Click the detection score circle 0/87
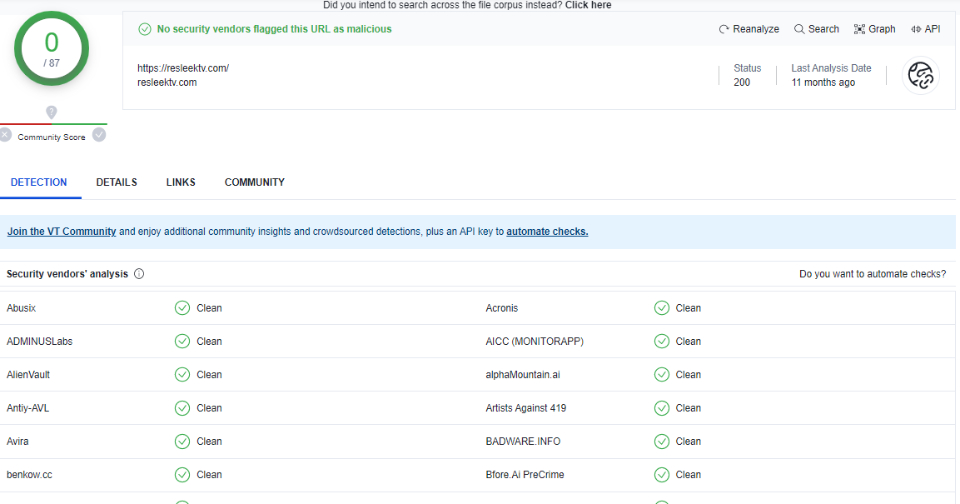Image resolution: width=960 pixels, height=504 pixels. pyautogui.click(x=51, y=48)
